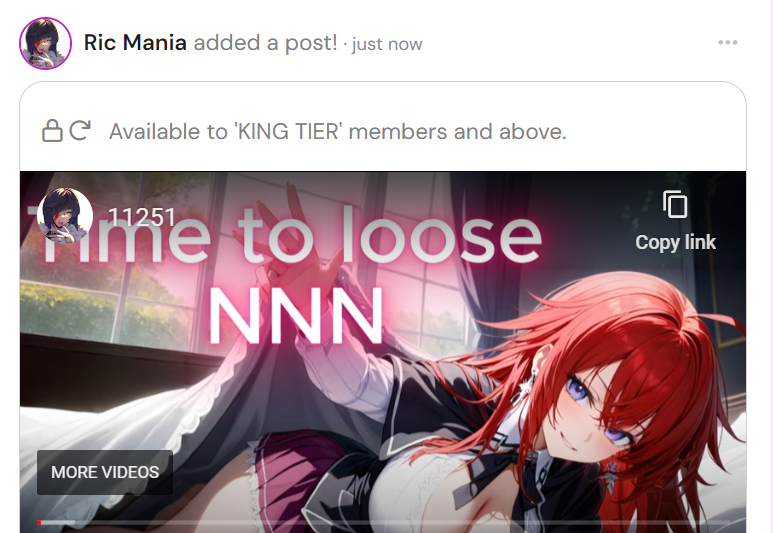The width and height of the screenshot is (773, 533).
Task: Open the video title '11251'
Action: click(141, 217)
